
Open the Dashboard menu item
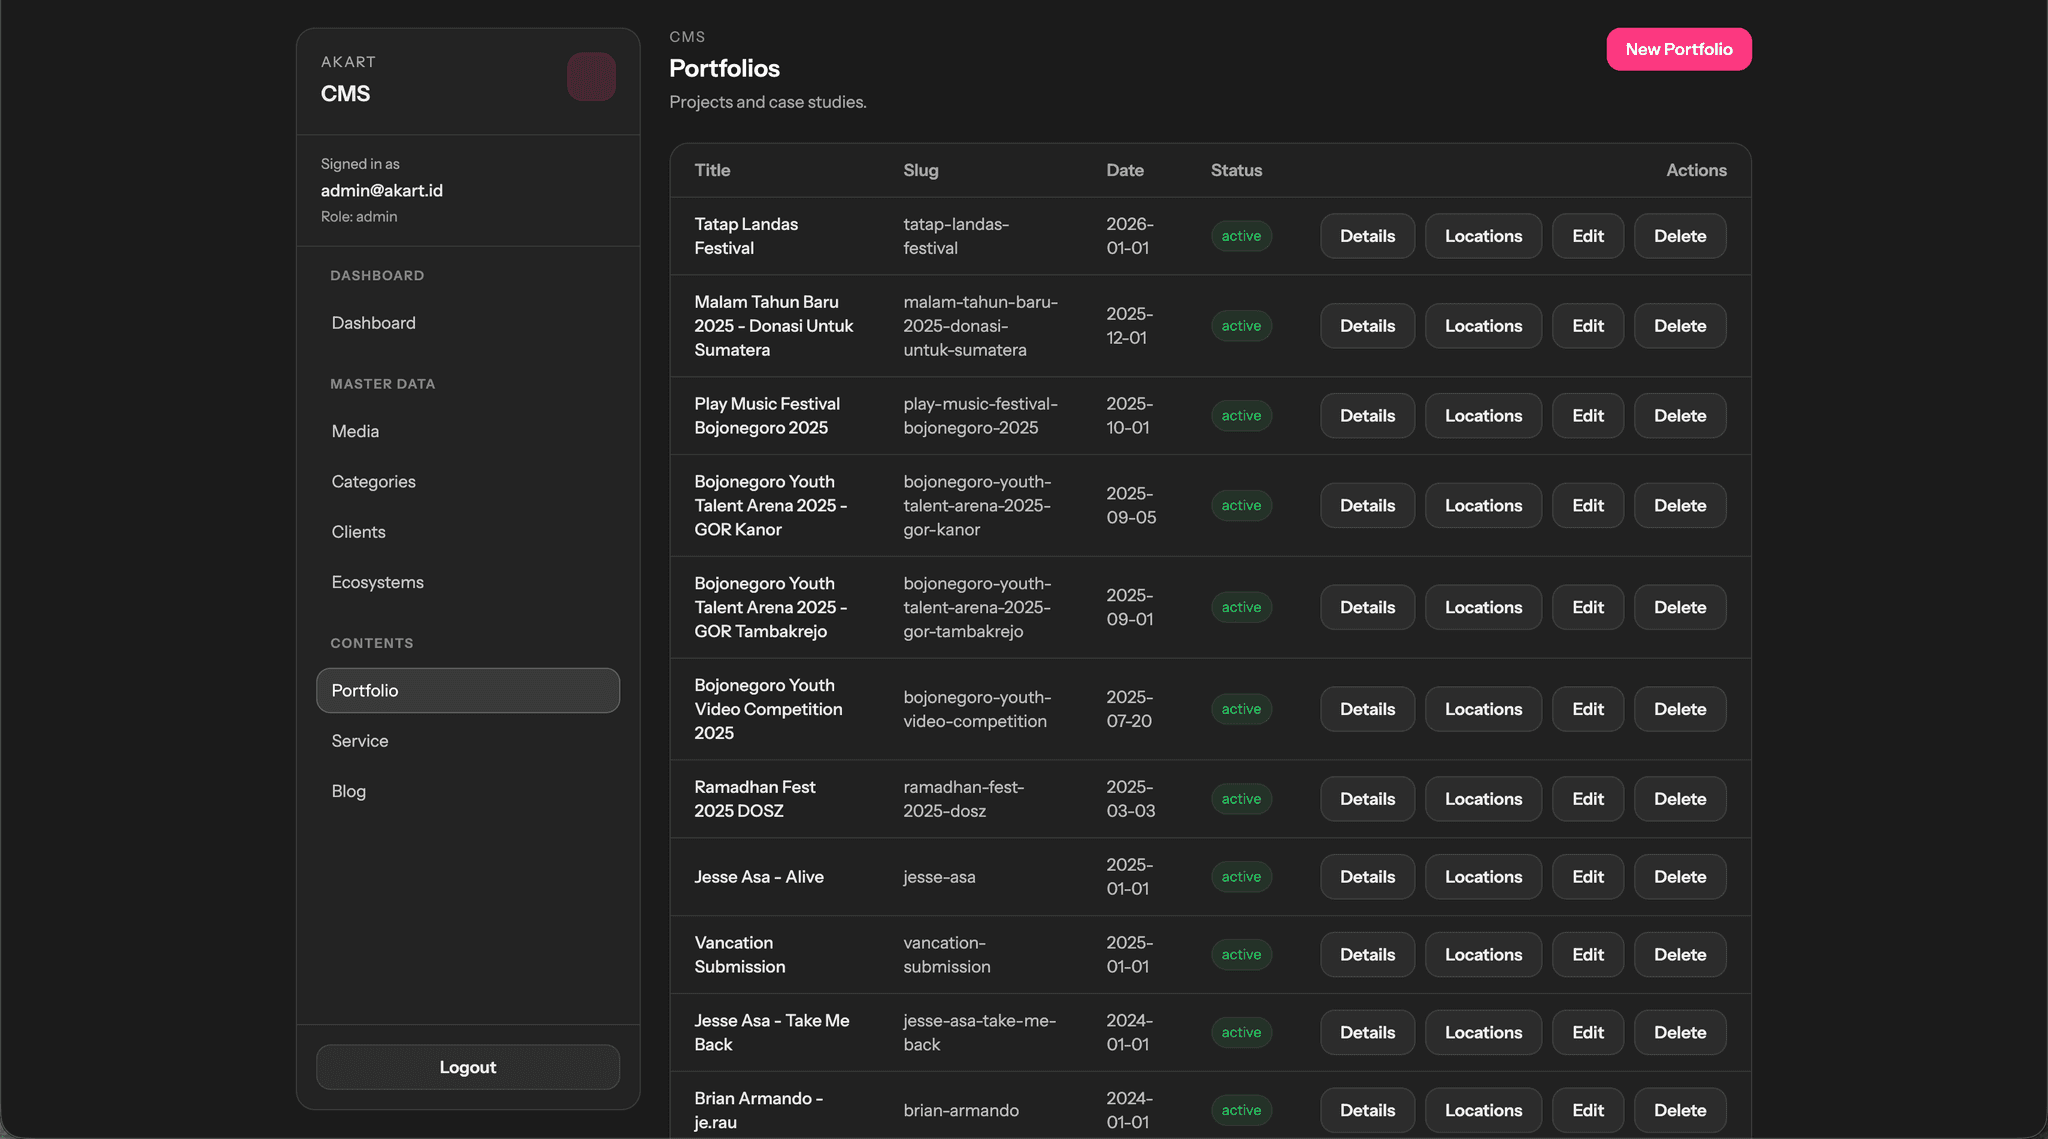click(373, 323)
